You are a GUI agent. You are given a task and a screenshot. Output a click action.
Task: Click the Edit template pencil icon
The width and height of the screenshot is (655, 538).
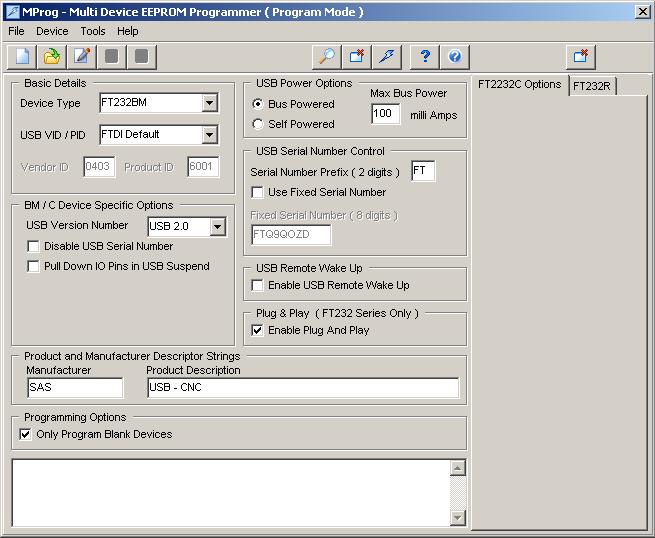[82, 56]
